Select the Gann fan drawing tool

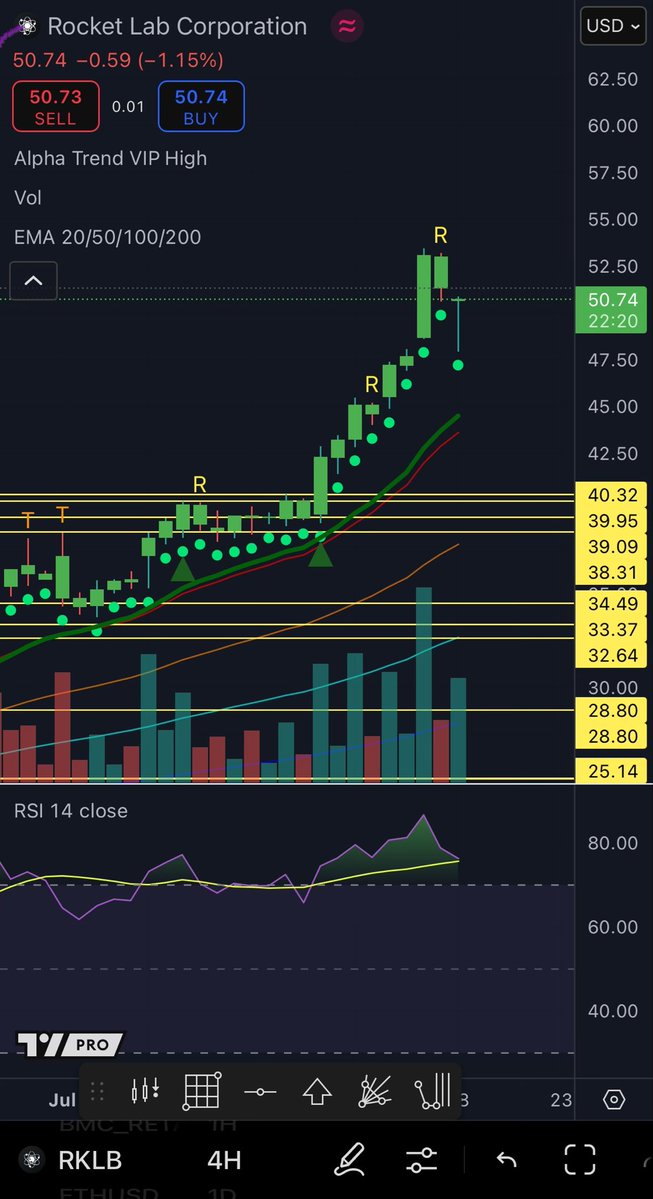[375, 1091]
